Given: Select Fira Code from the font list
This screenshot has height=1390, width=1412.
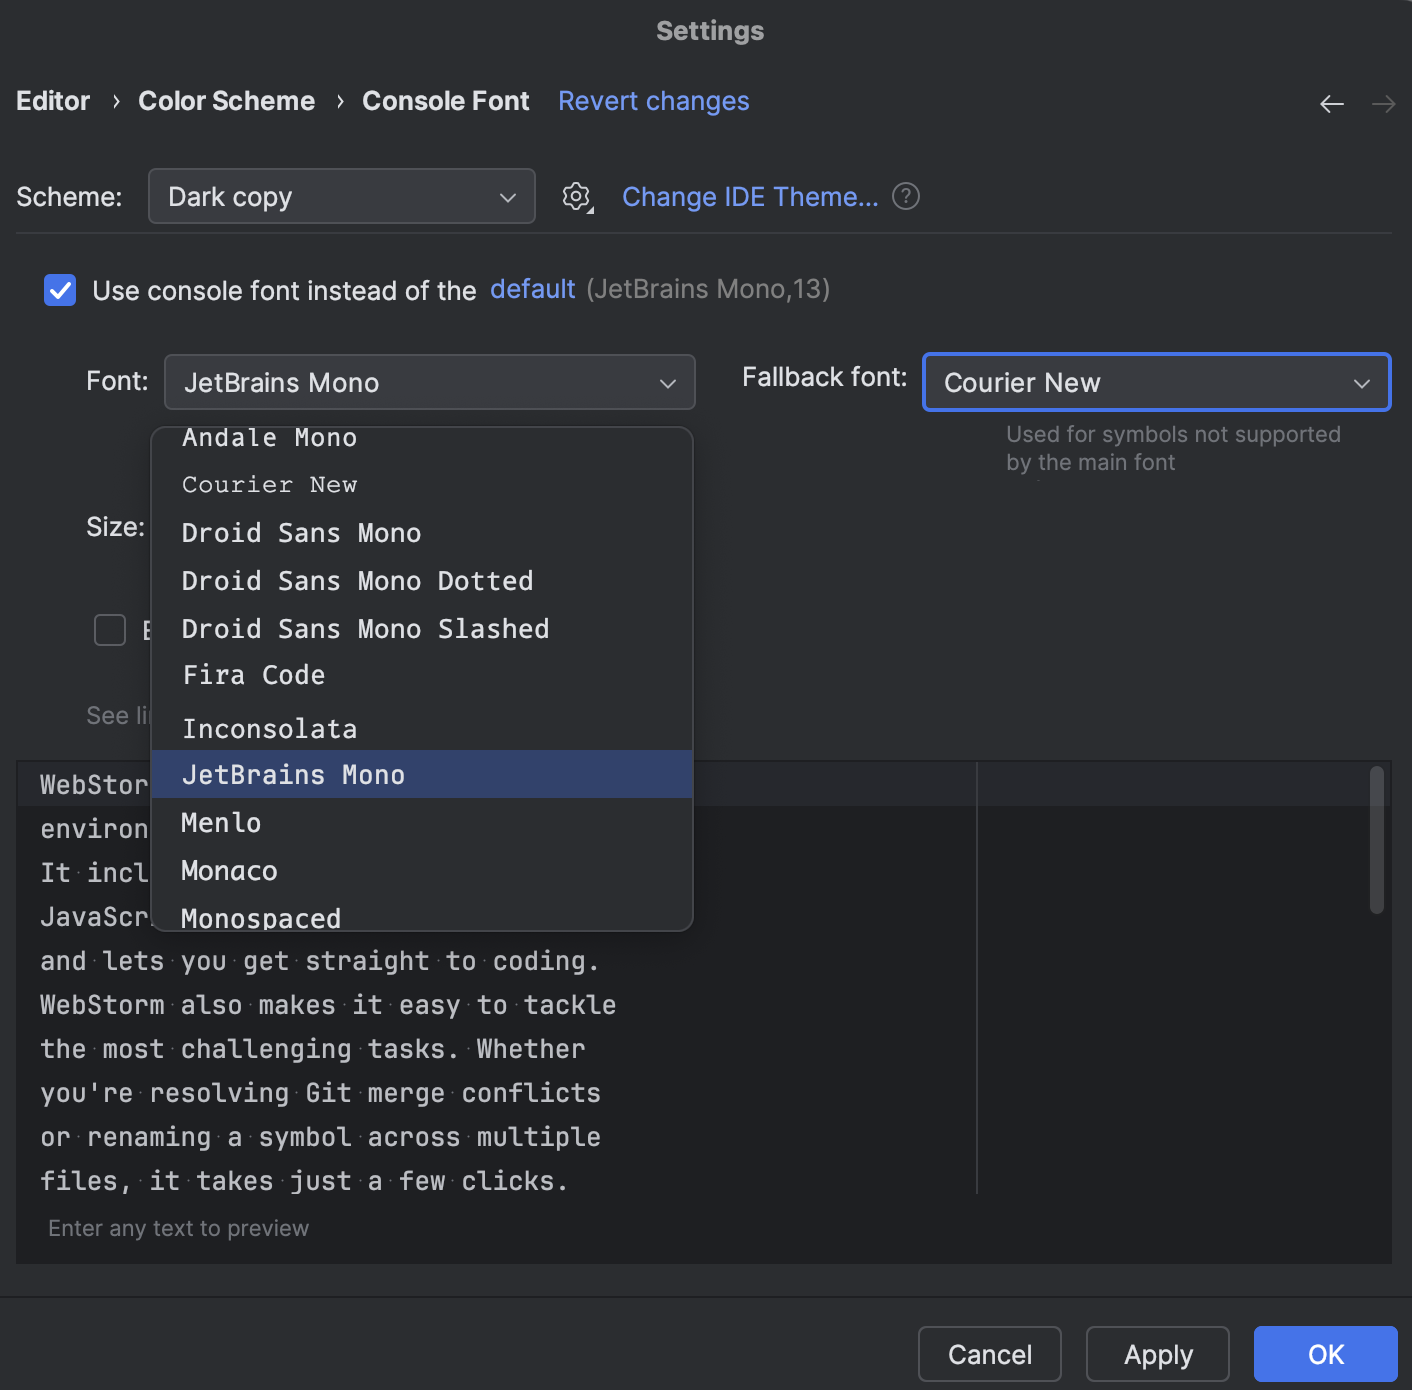Looking at the screenshot, I should (x=253, y=675).
